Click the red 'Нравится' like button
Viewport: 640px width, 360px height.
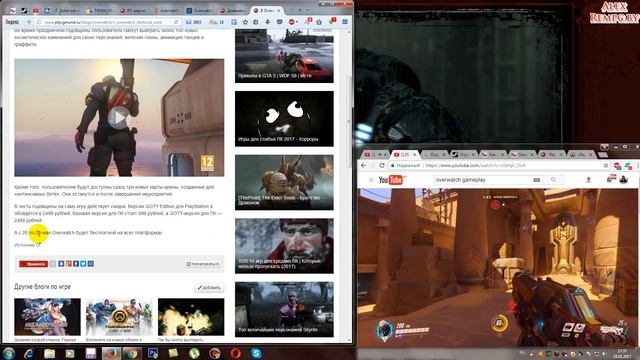(33, 264)
